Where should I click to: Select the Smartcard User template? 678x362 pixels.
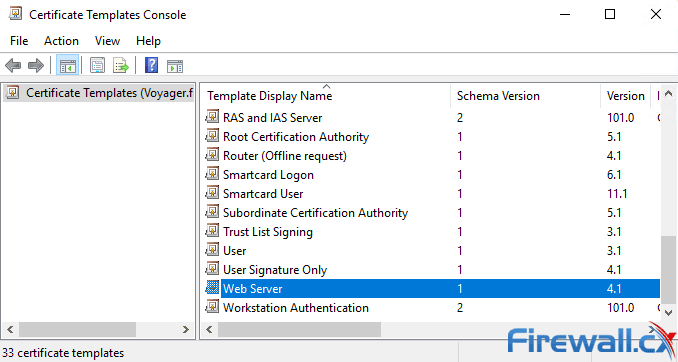(x=263, y=194)
